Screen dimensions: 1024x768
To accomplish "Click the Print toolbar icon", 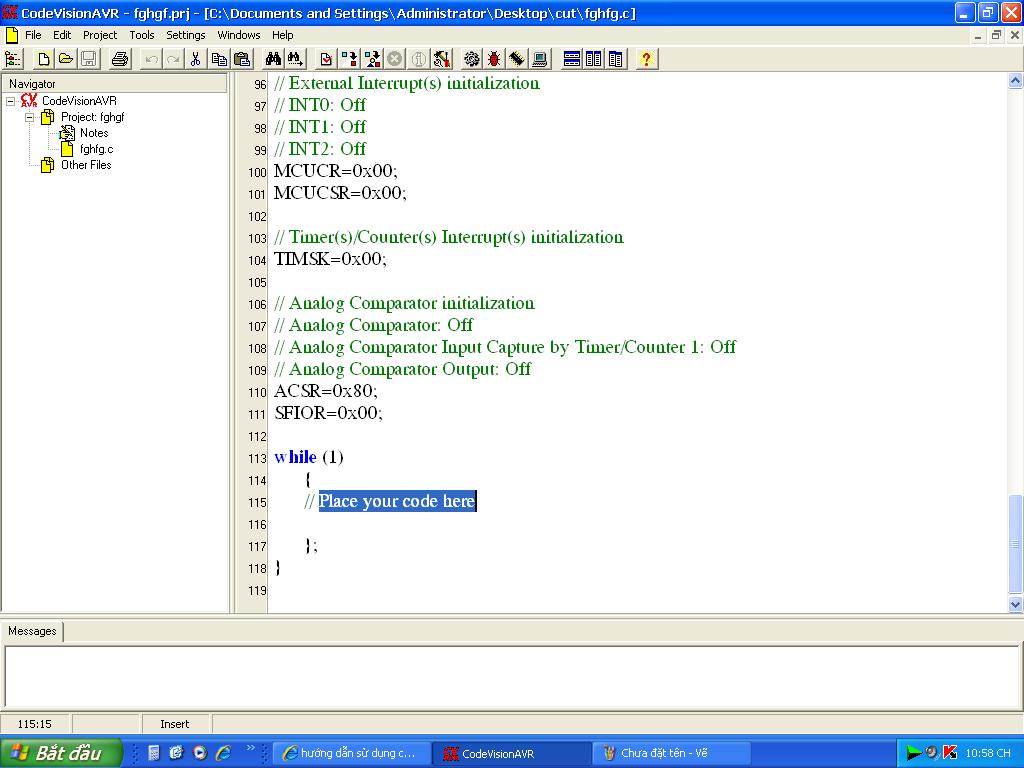I will coord(120,59).
